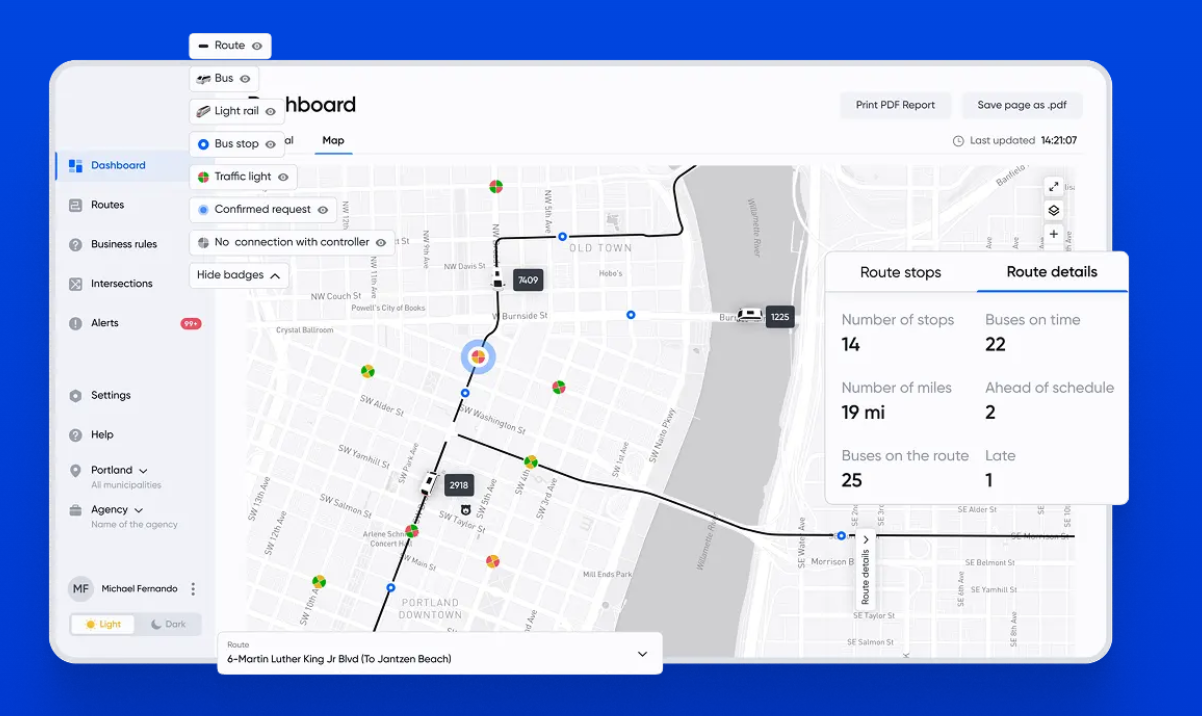
Task: Click bus marker 7409 on map
Action: 497,281
